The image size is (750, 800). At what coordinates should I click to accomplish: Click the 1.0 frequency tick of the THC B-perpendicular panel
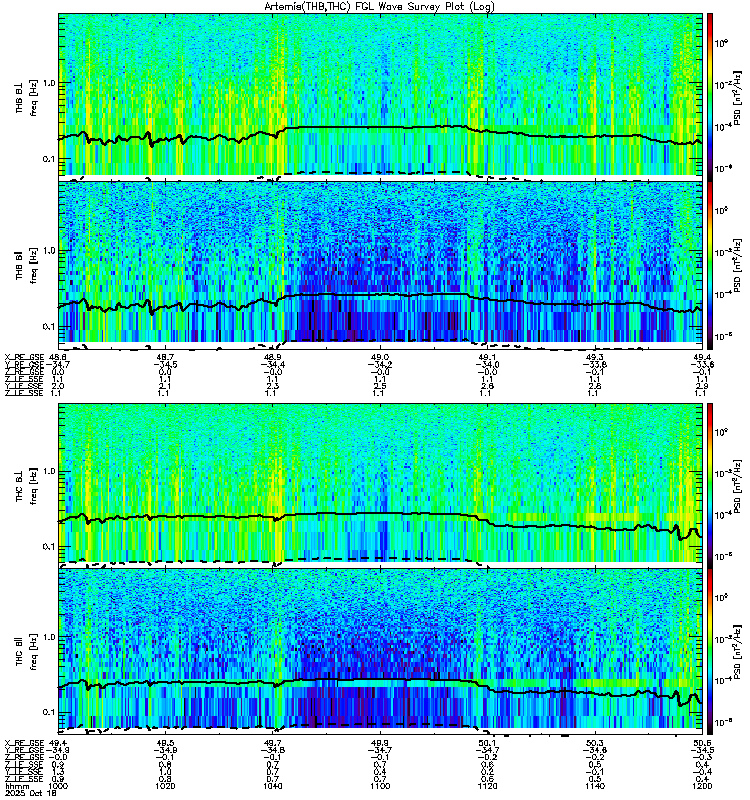49,471
